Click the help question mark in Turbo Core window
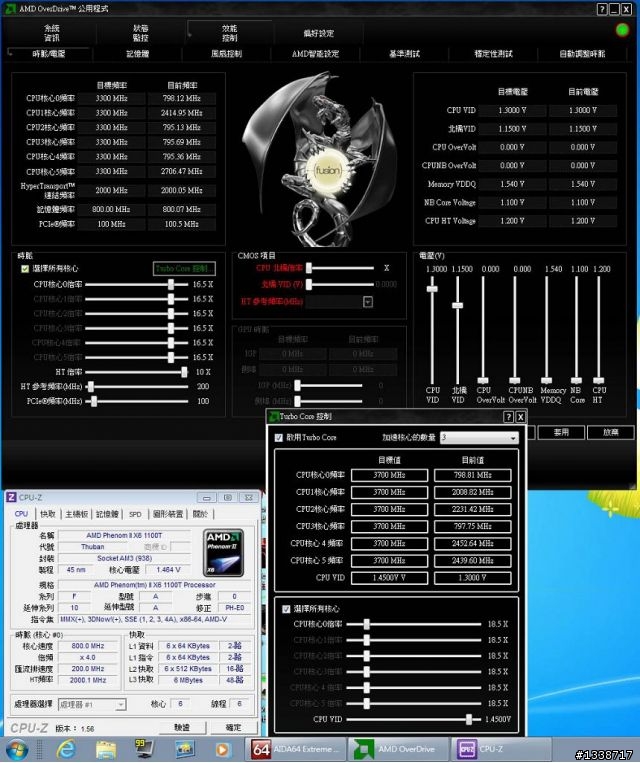 point(508,417)
